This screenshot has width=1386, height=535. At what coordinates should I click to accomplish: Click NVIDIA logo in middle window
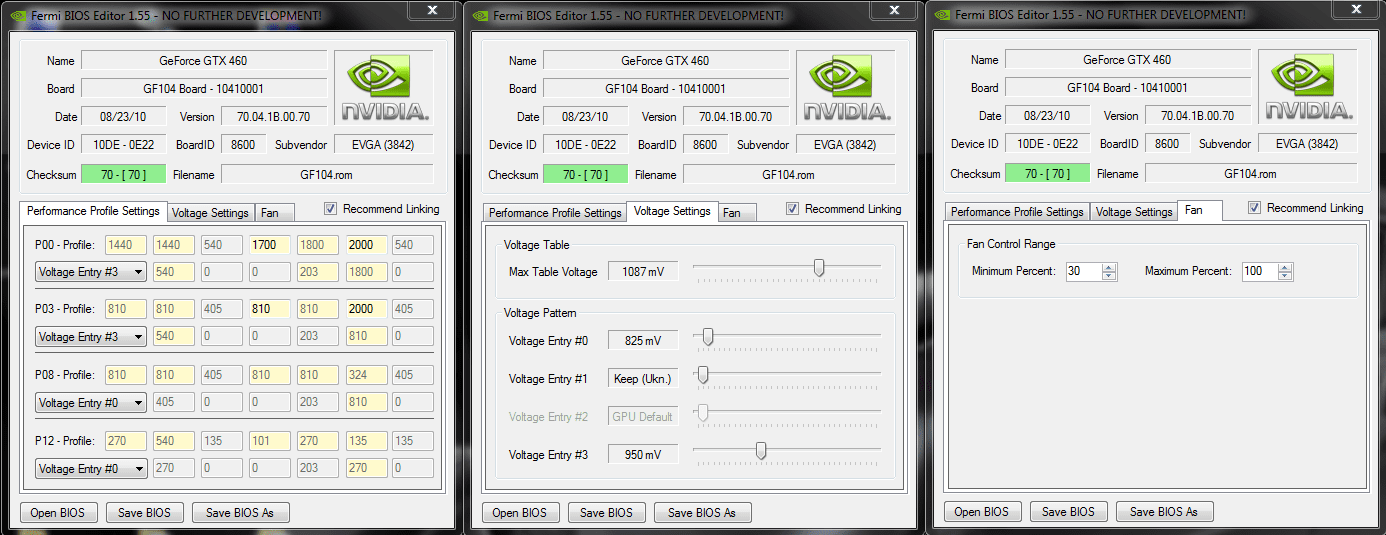pos(846,88)
